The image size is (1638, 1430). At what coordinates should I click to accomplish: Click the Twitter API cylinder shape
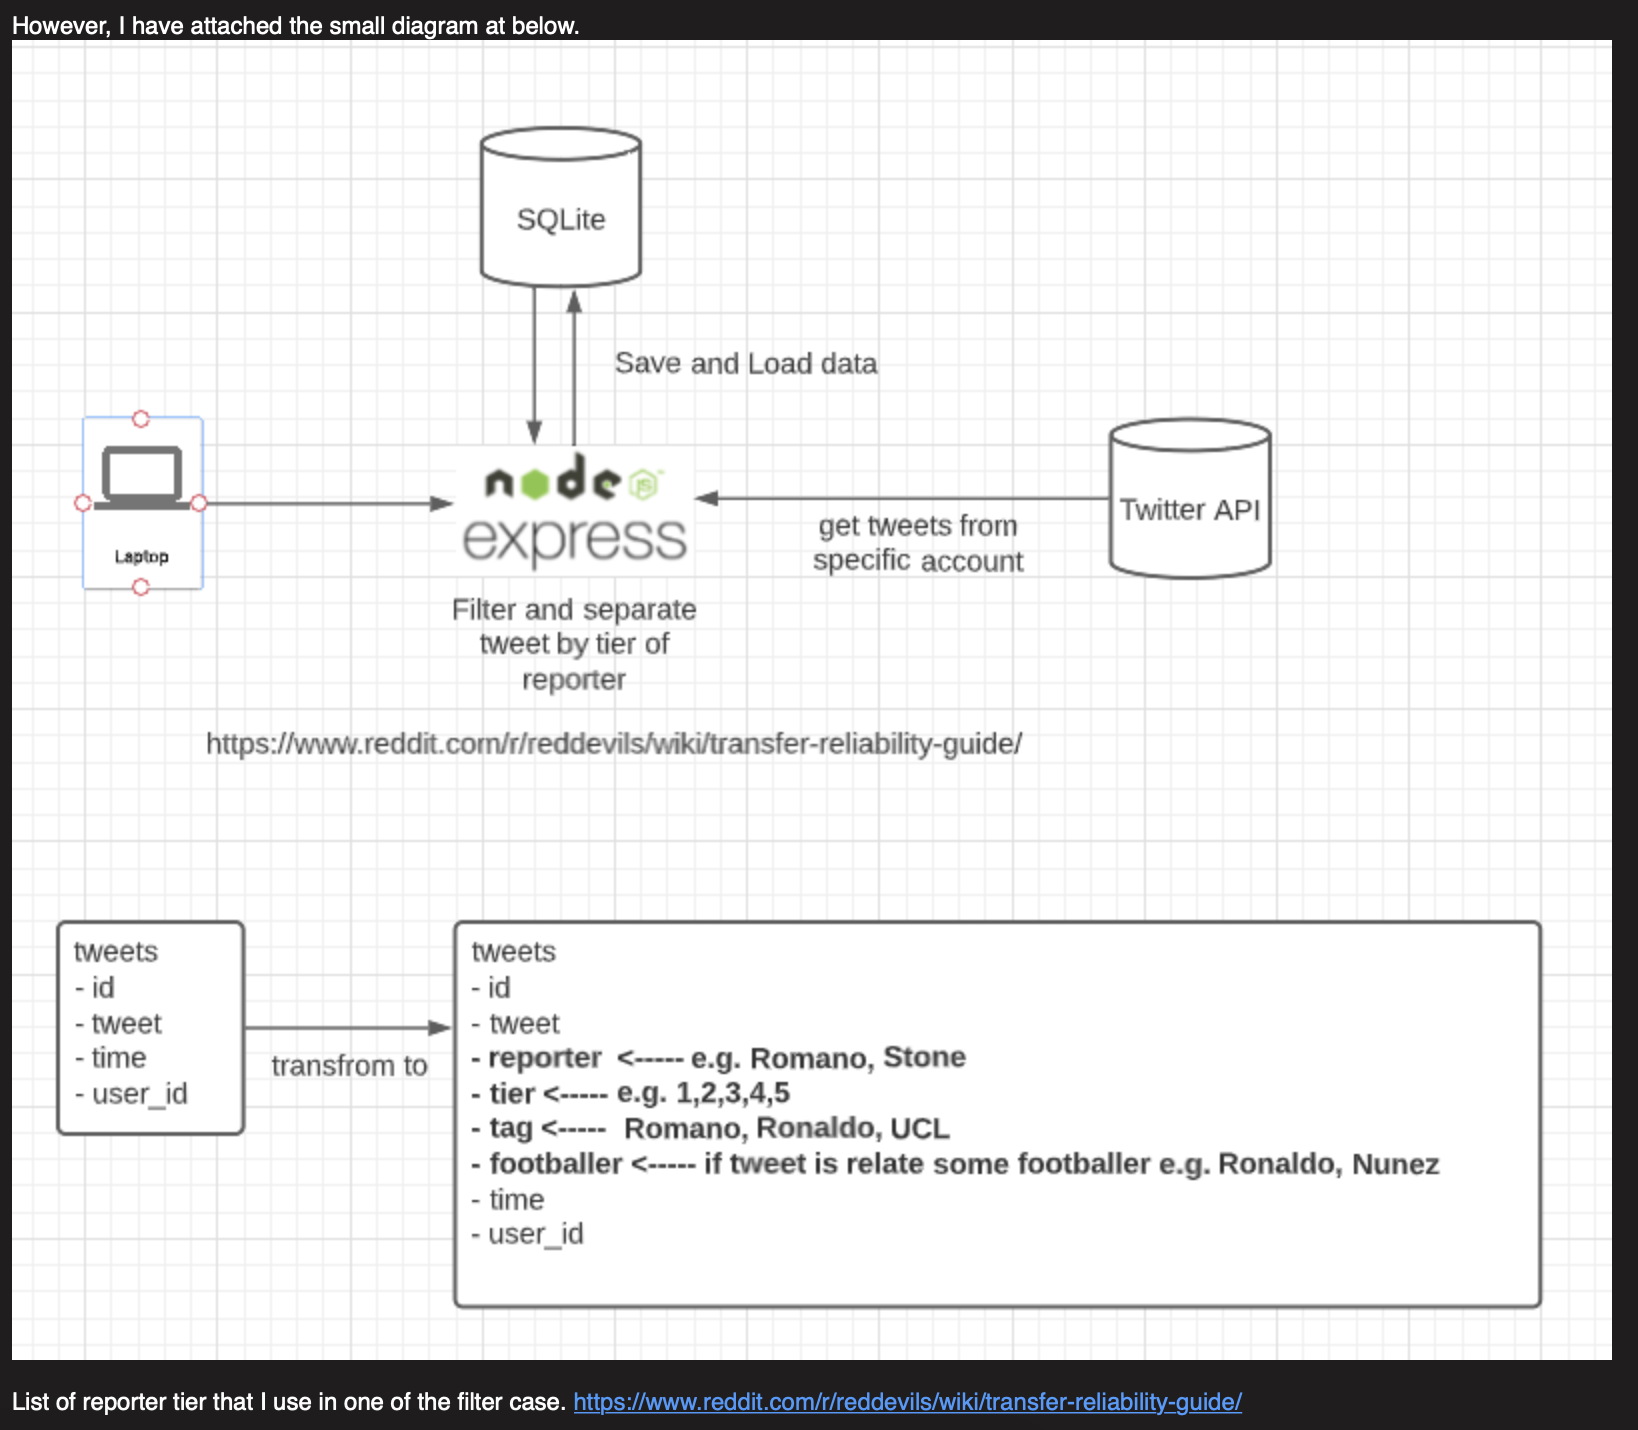pos(1190,498)
